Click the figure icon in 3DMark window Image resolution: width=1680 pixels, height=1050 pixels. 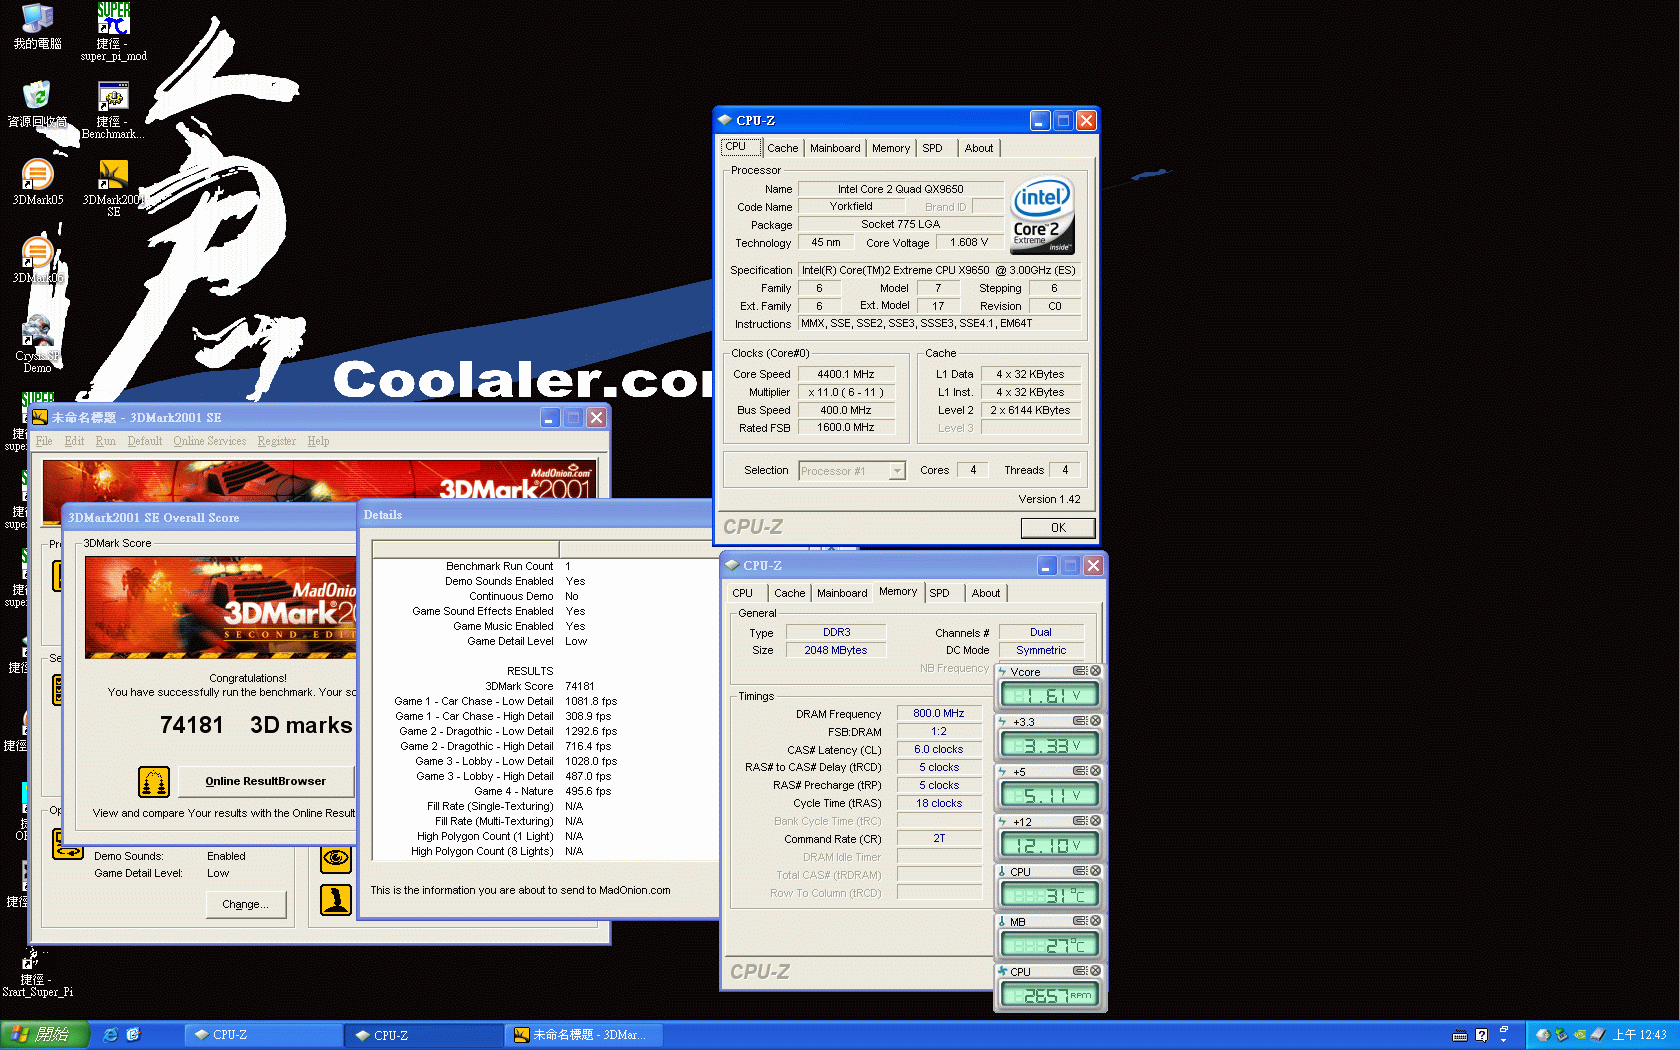[336, 900]
